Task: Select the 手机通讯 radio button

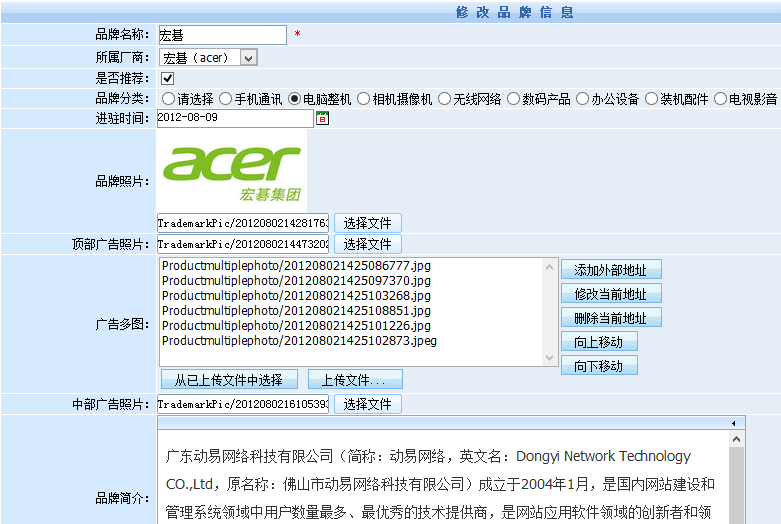Action: (x=227, y=99)
